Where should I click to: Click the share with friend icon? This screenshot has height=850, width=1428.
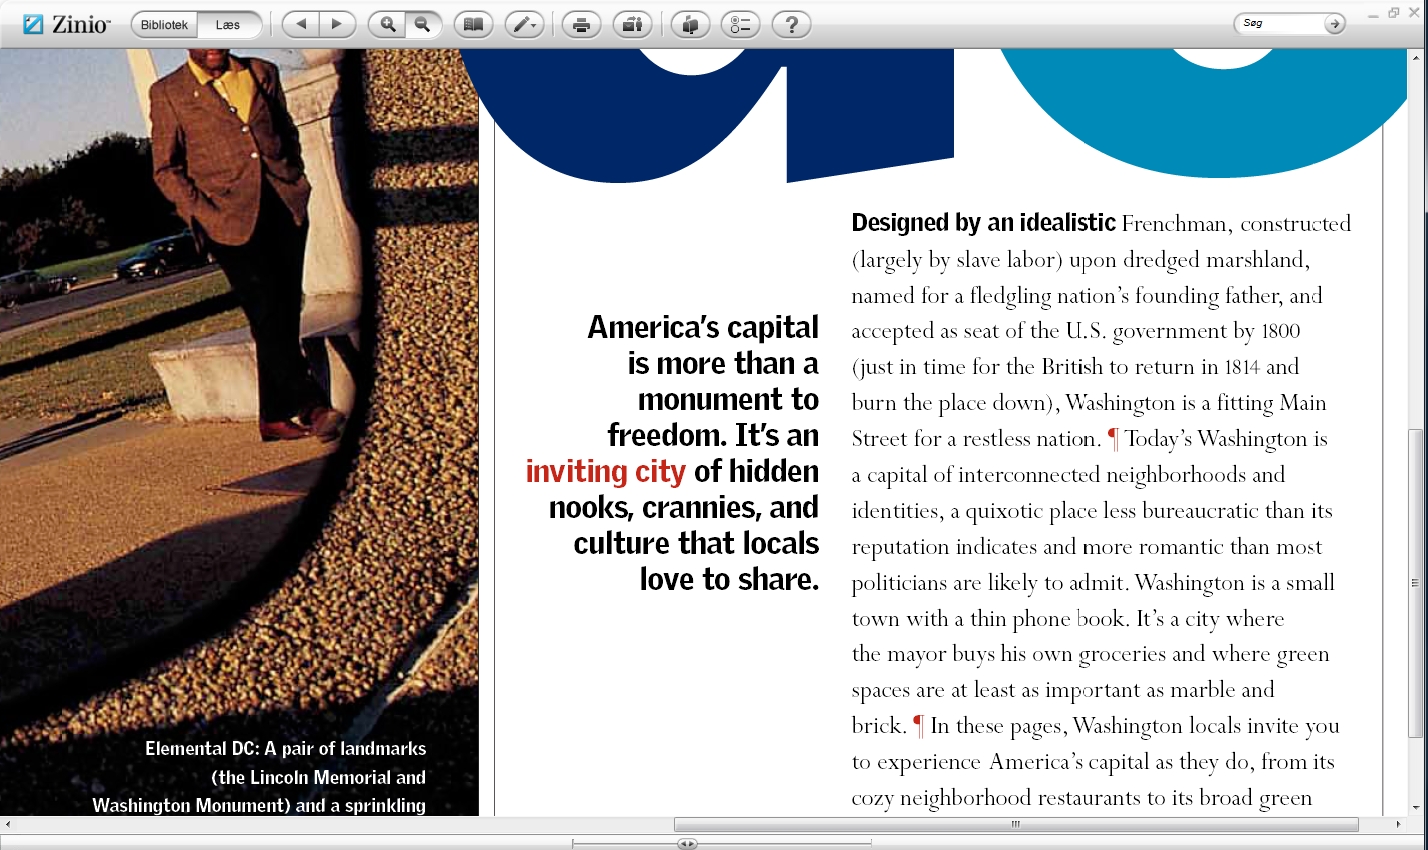pyautogui.click(x=632, y=25)
